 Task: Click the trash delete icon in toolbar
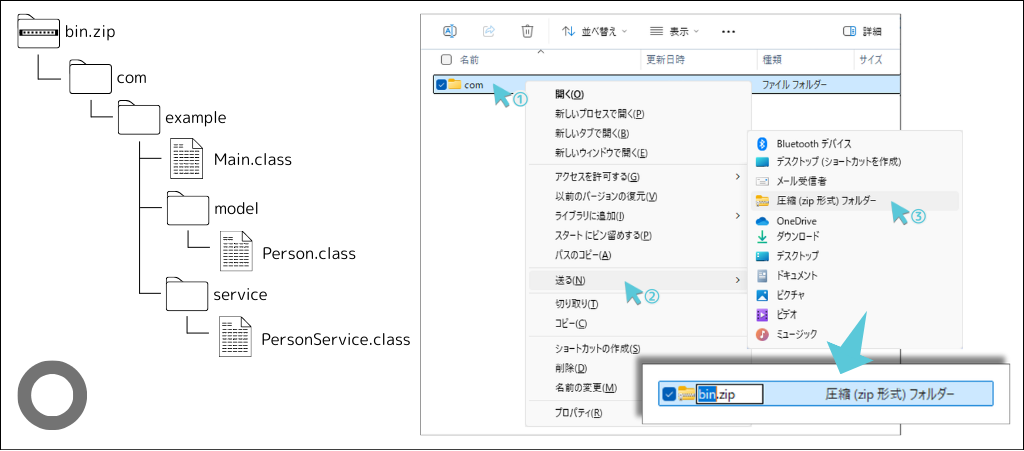click(528, 31)
